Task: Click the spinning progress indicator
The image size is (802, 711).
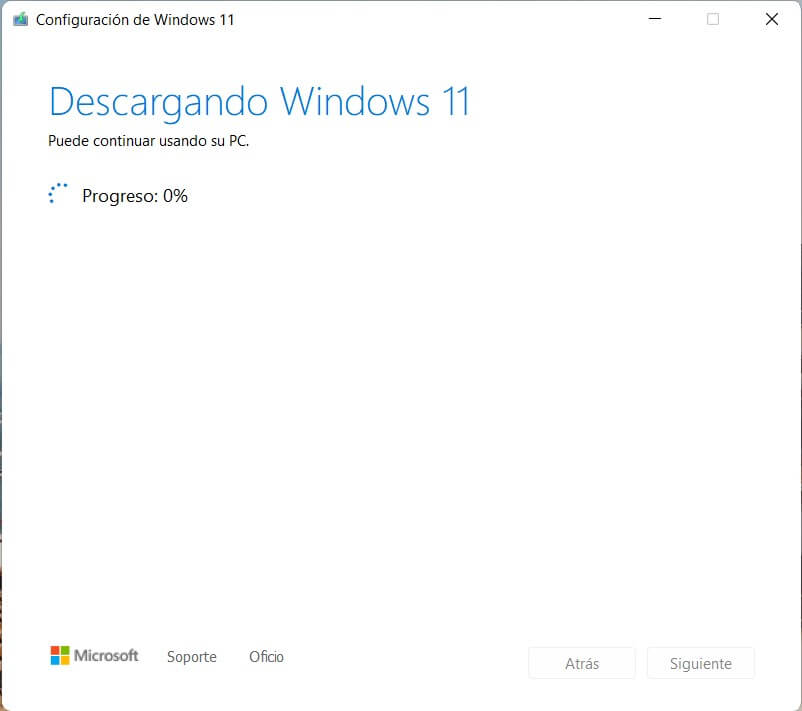Action: [57, 193]
